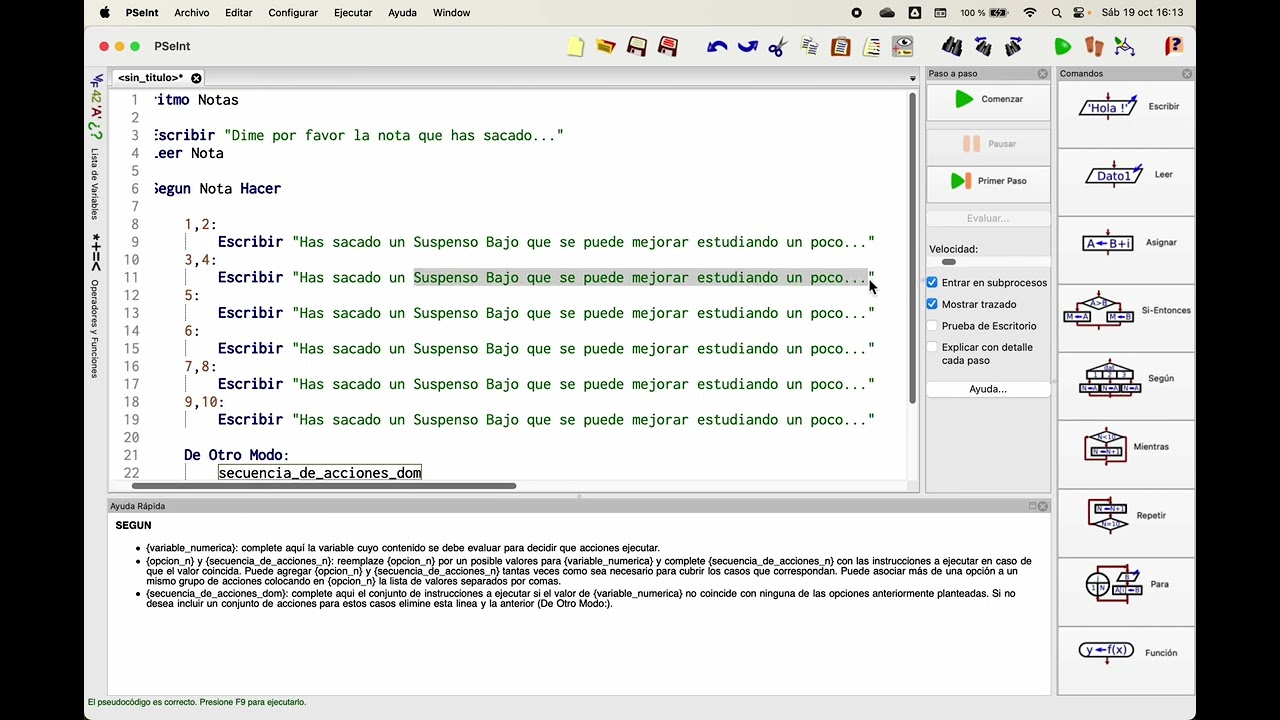This screenshot has height=720, width=1280.
Task: Open Find with the binoculars icon
Action: pyautogui.click(x=952, y=47)
